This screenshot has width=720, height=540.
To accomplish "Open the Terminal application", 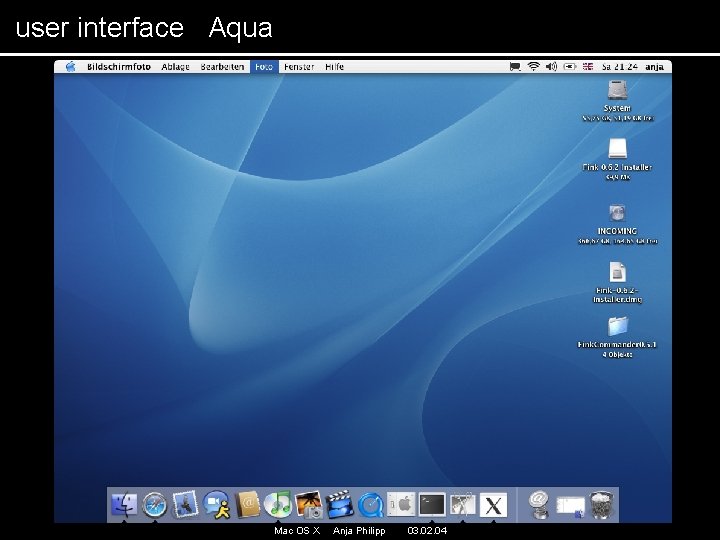I will [x=432, y=504].
